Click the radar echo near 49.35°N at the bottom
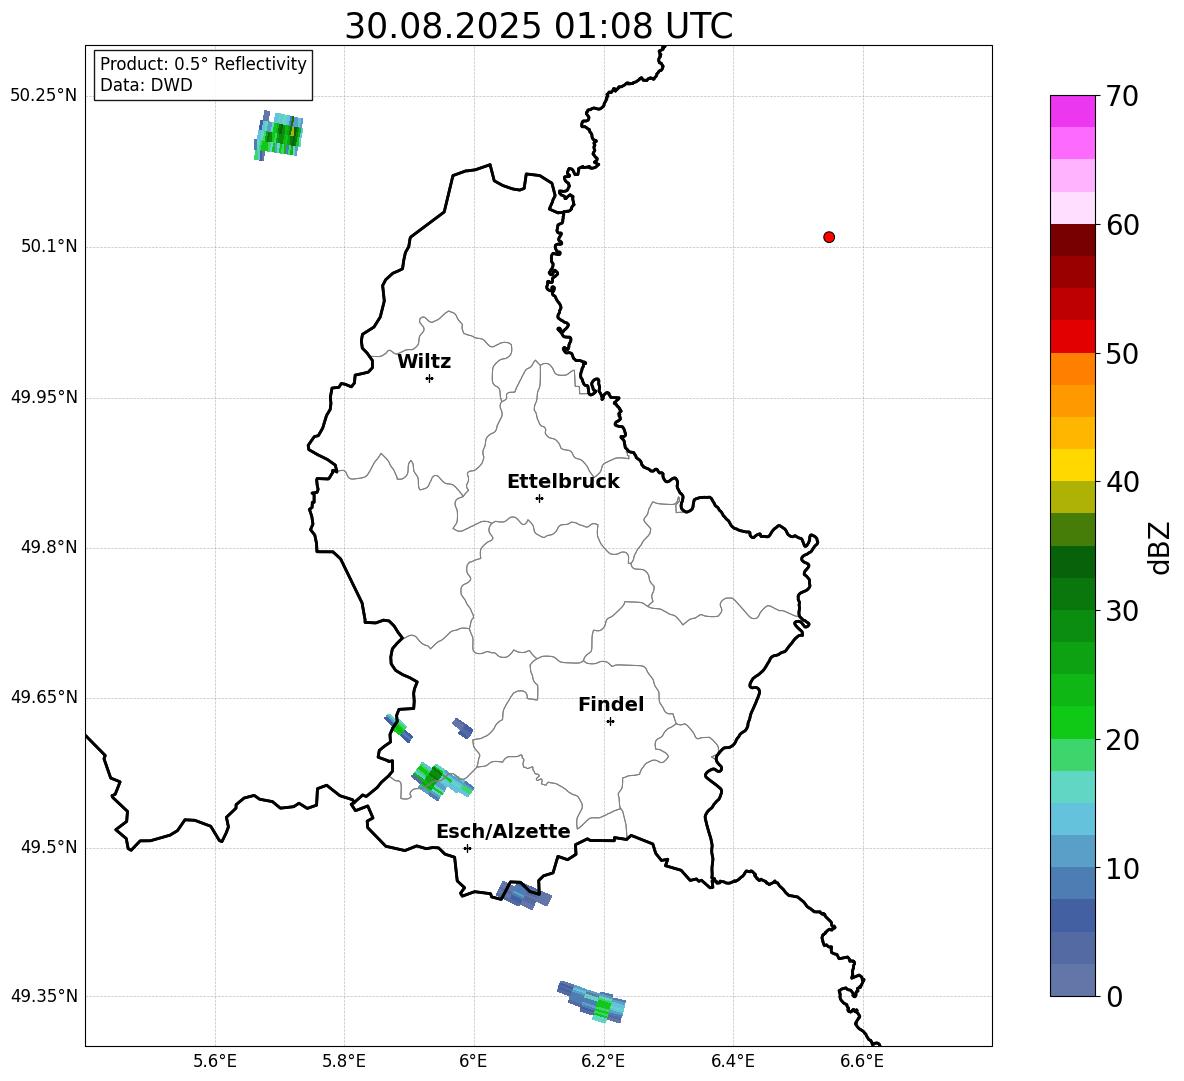The height and width of the screenshot is (1081, 1184). pyautogui.click(x=592, y=1002)
